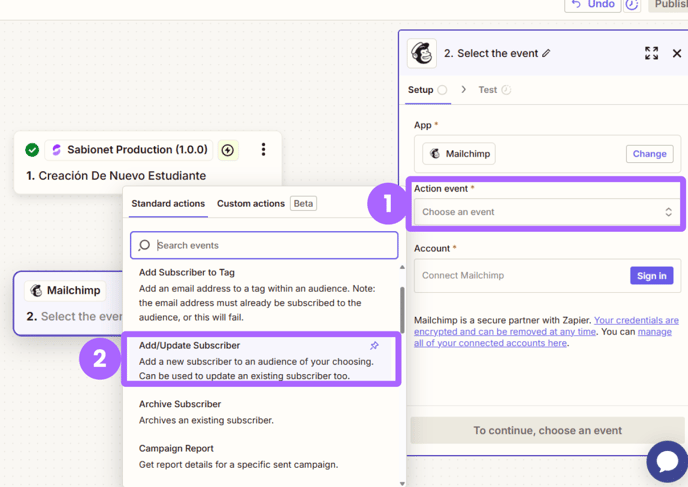Choose Archive Subscriber event
The height and width of the screenshot is (487, 688).
click(x=262, y=412)
